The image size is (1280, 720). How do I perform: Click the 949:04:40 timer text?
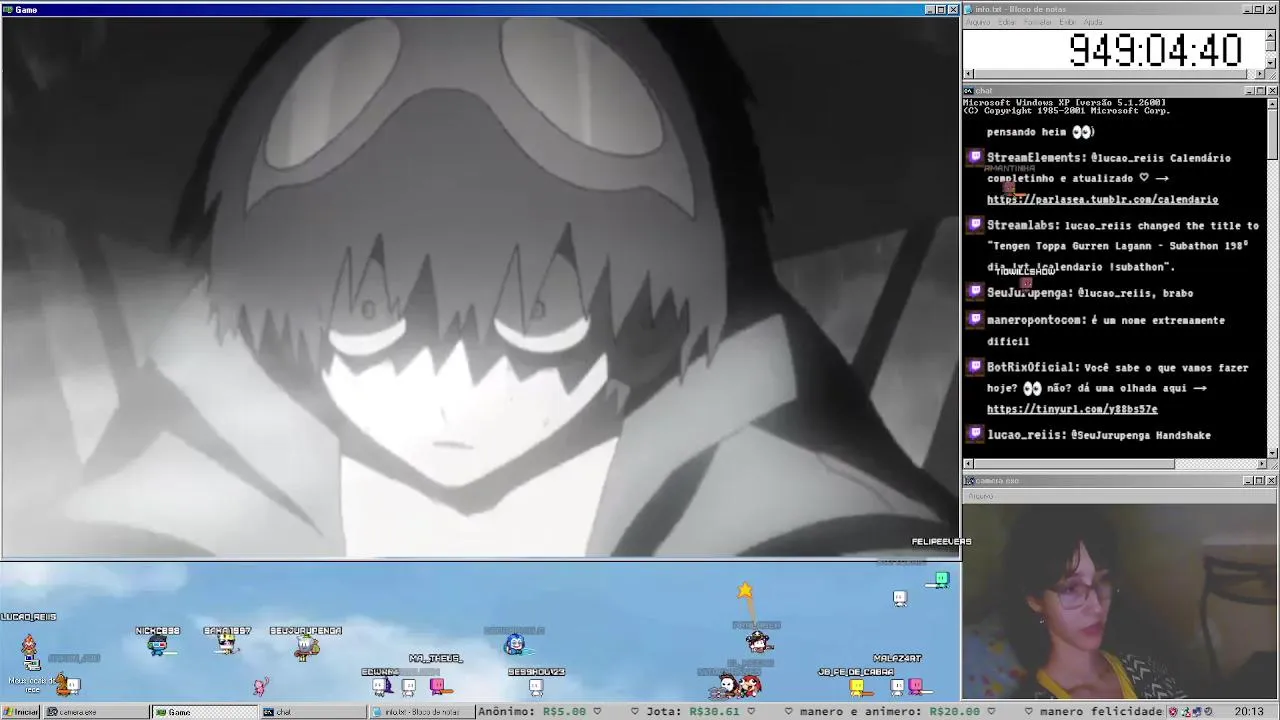tap(1155, 50)
